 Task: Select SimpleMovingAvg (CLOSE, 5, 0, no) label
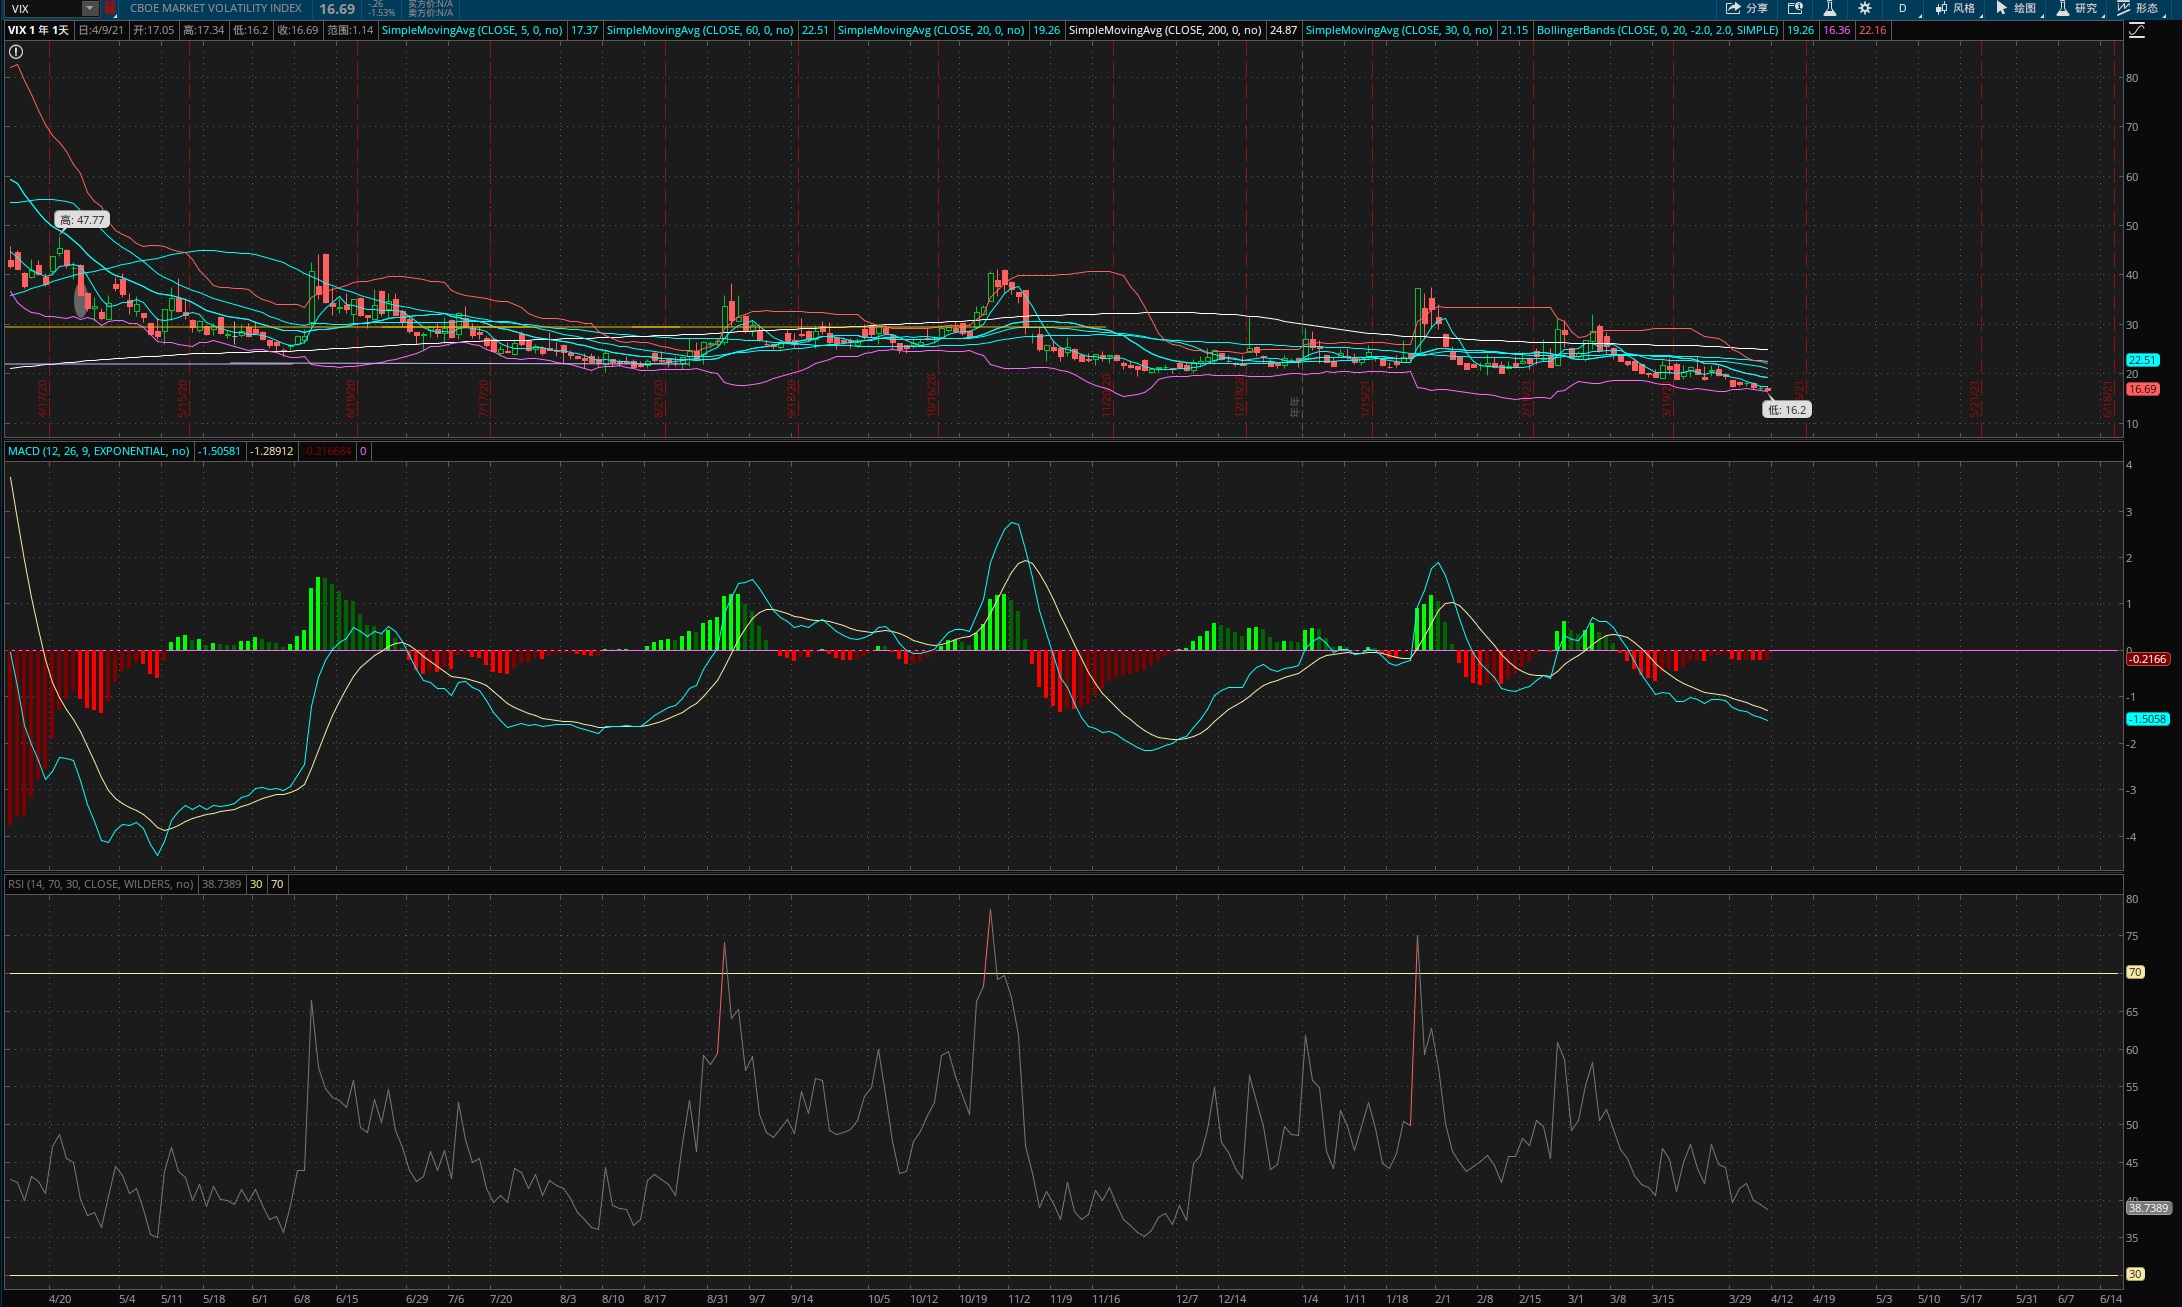point(472,30)
